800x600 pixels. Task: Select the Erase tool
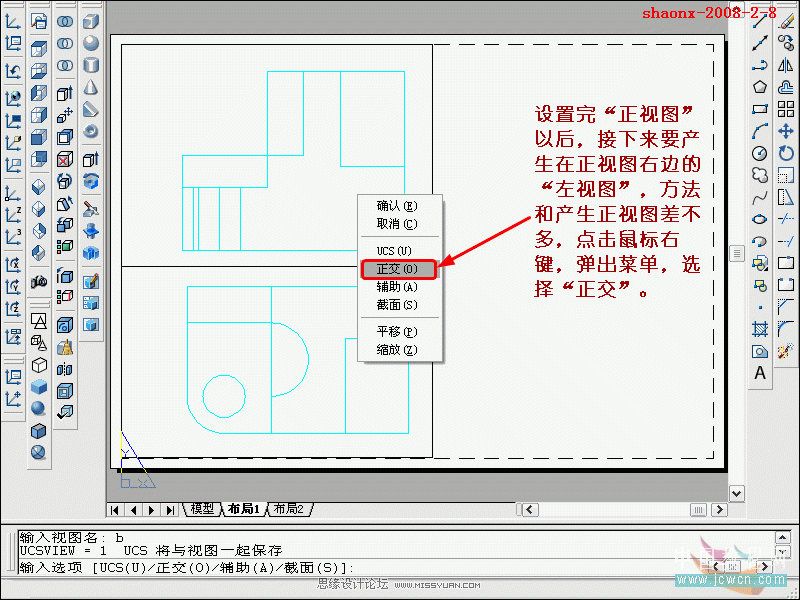(x=786, y=21)
